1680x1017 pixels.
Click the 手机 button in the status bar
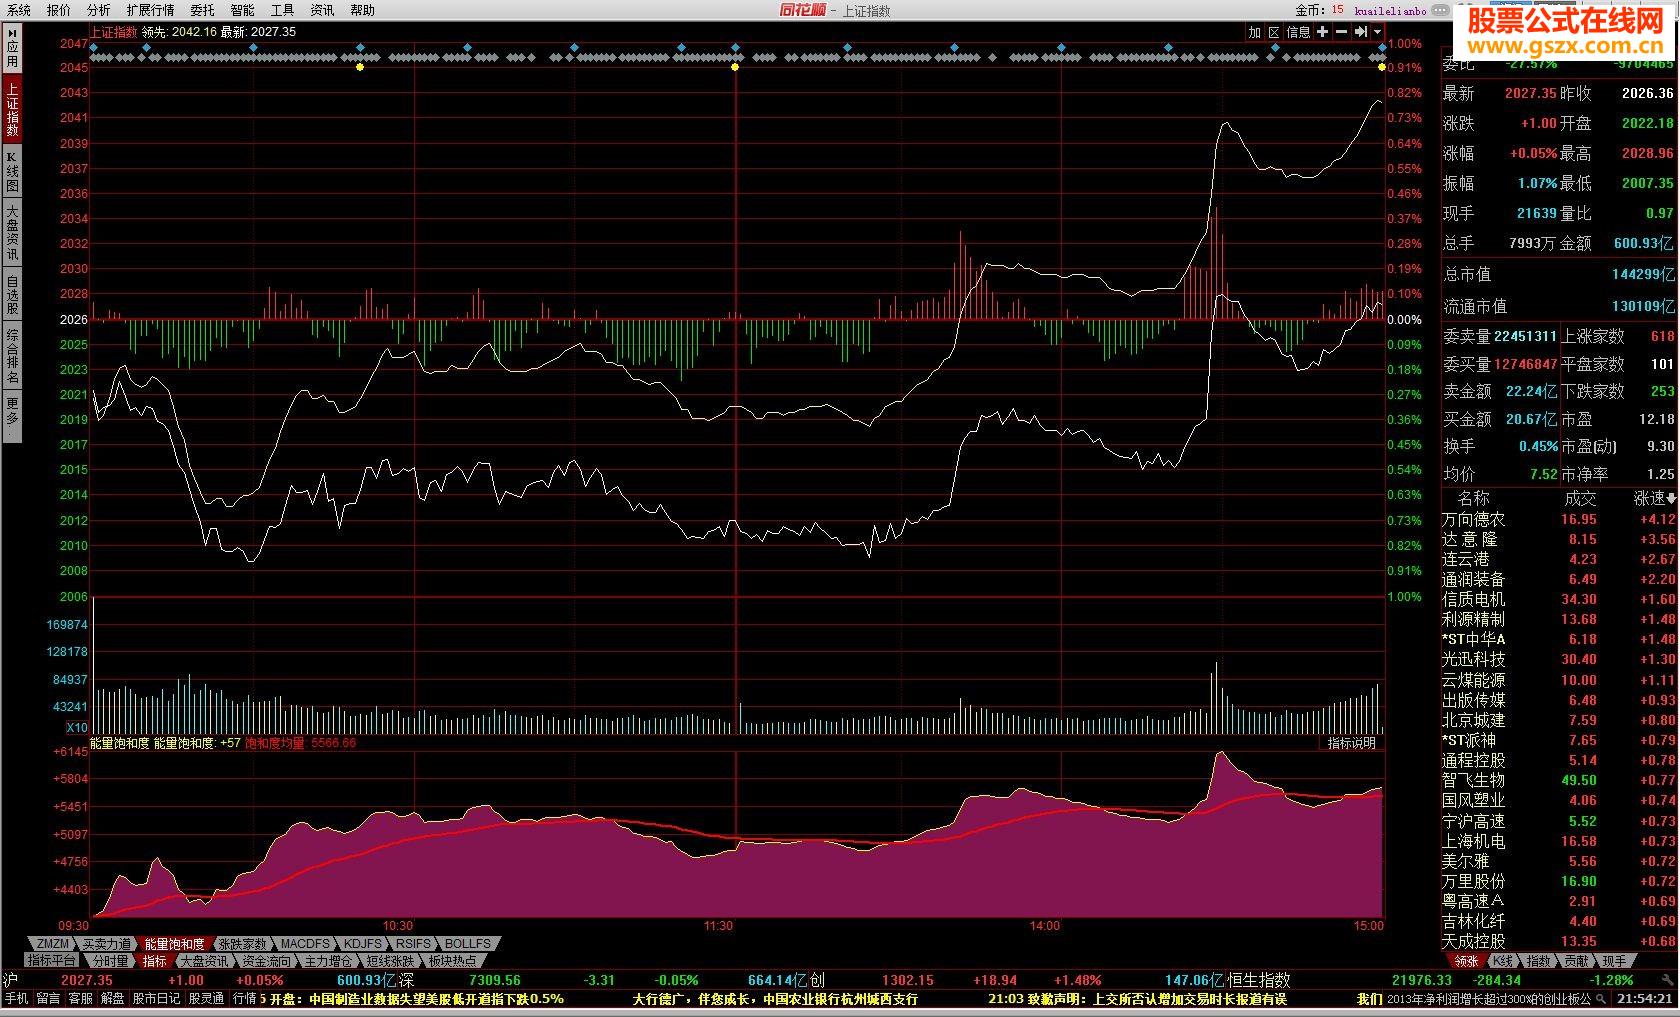[x=17, y=998]
